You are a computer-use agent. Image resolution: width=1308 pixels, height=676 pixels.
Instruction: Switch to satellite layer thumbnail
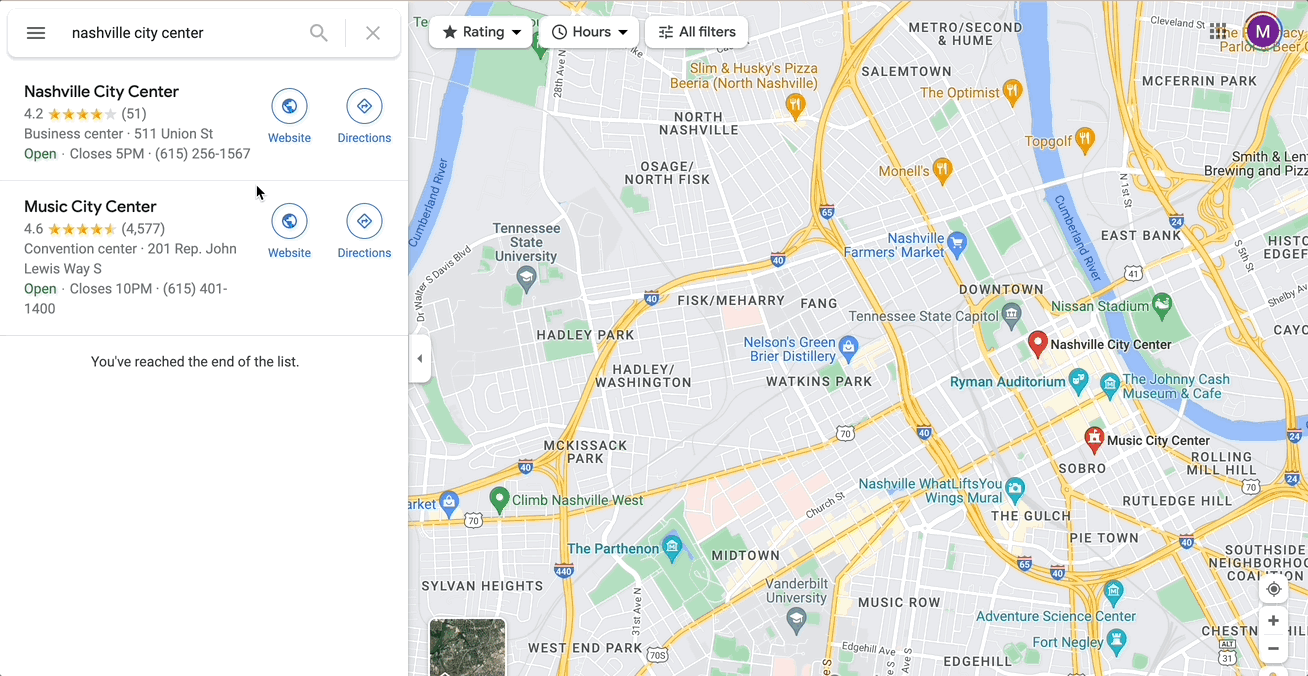[467, 647]
